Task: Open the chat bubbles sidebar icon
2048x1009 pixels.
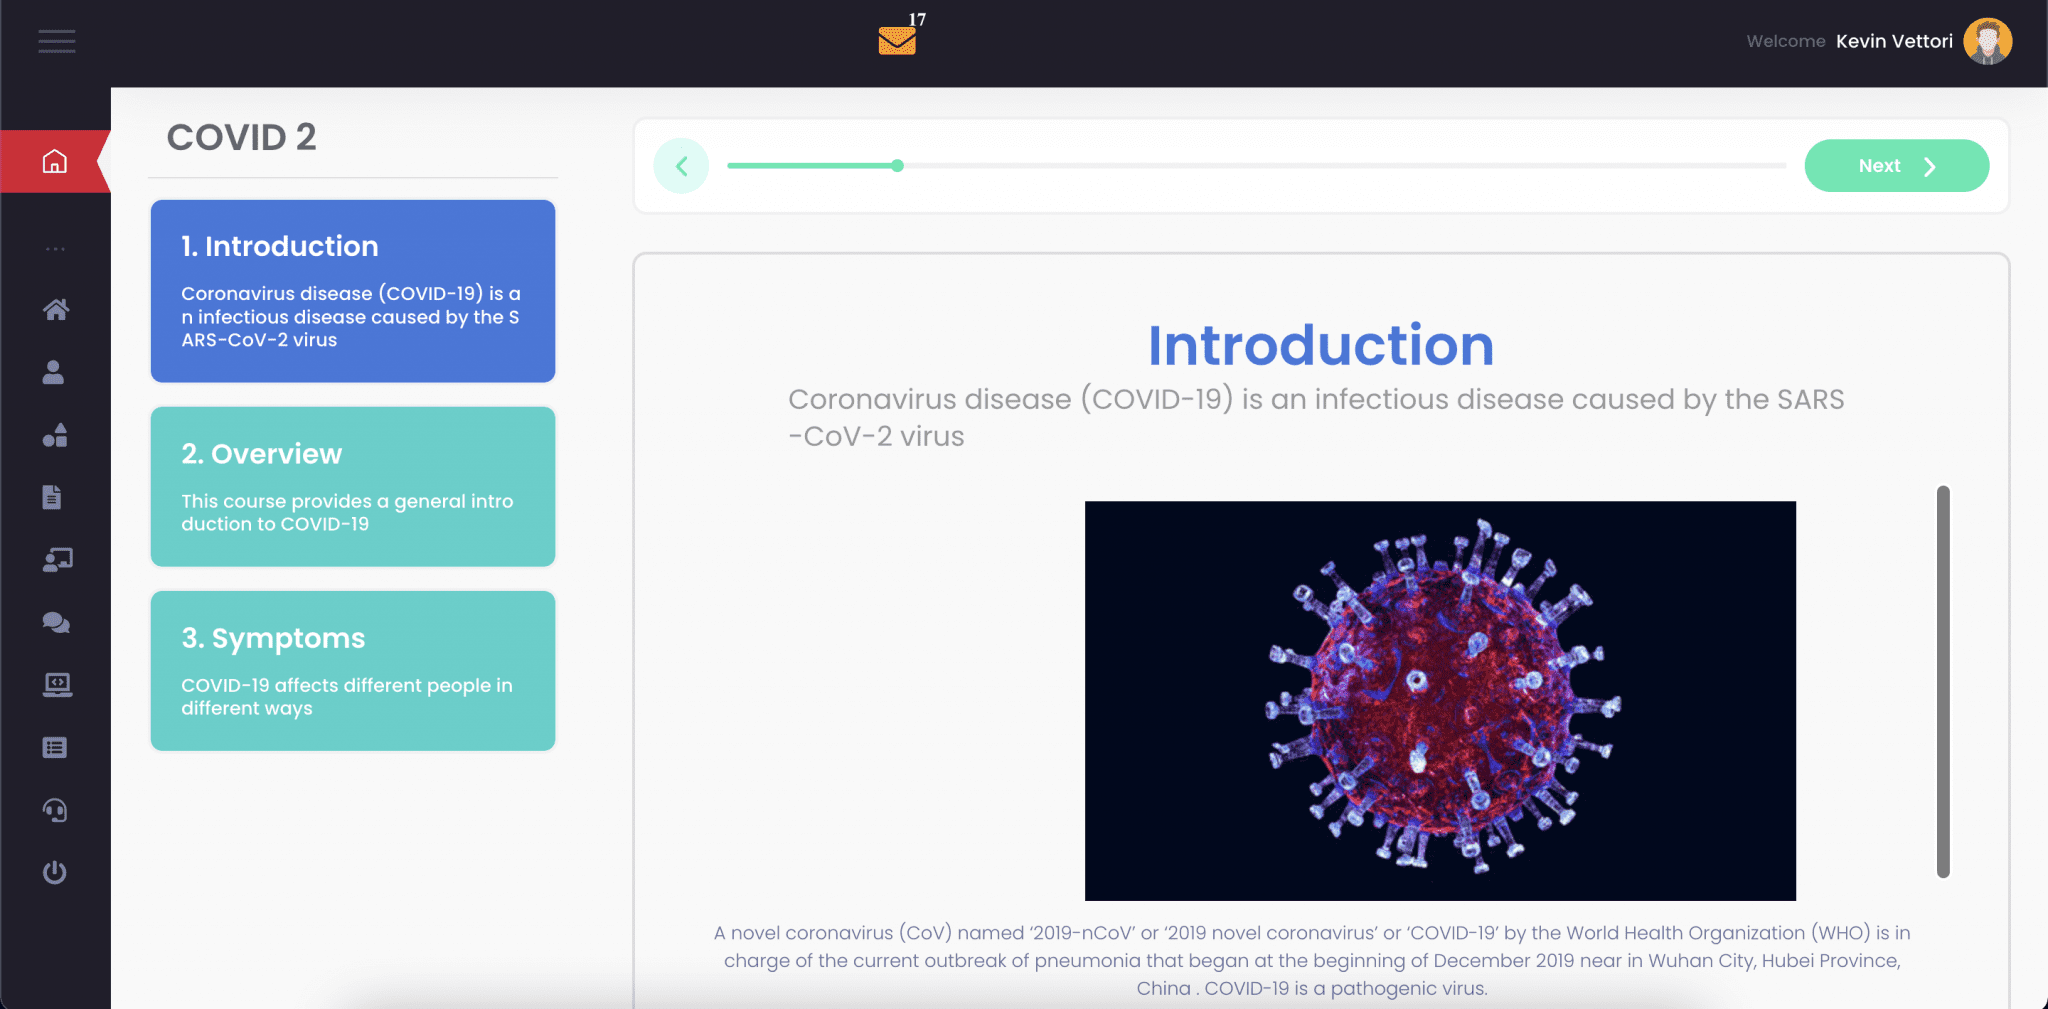Action: coord(56,623)
